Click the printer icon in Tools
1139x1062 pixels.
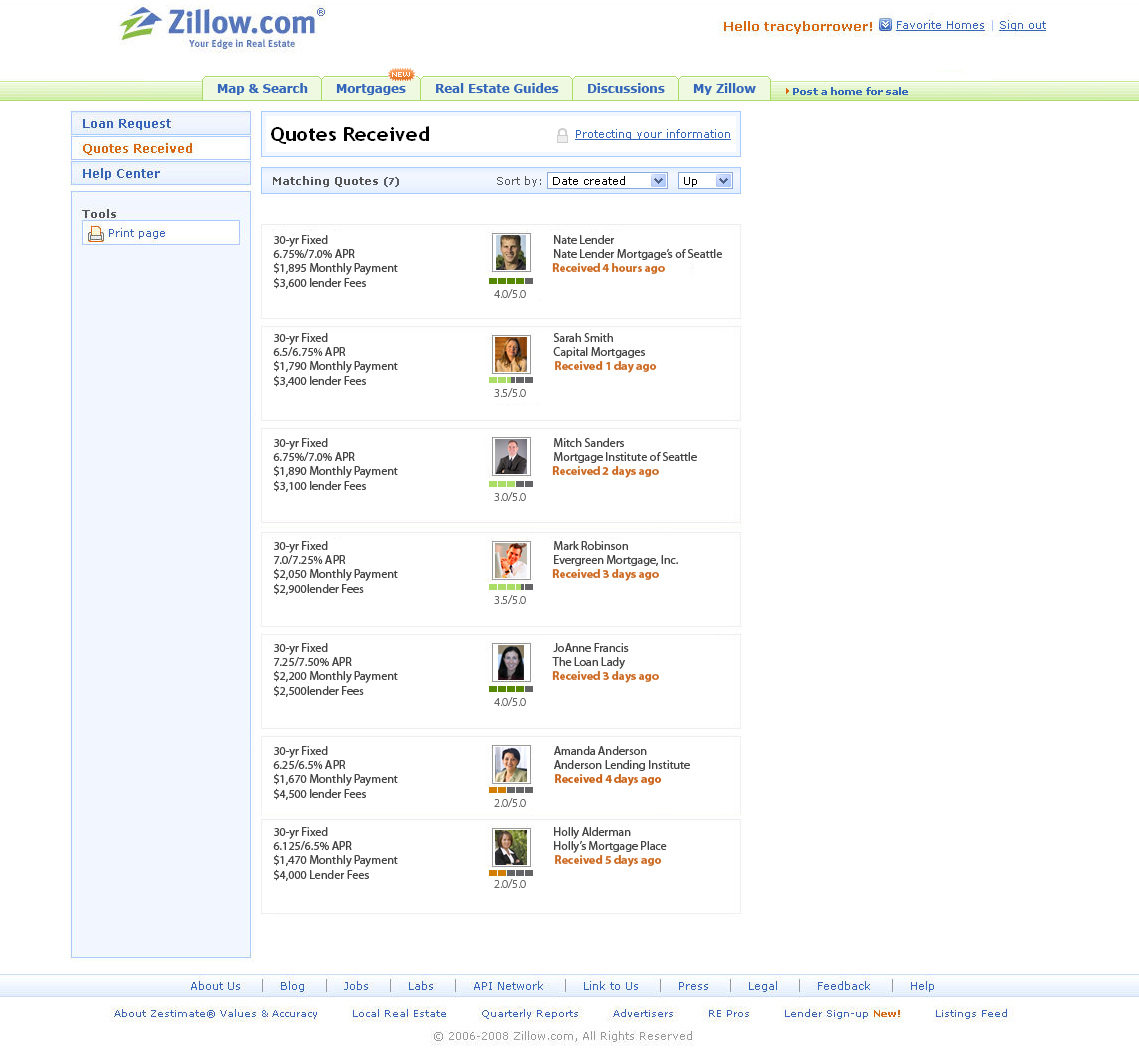pyautogui.click(x=95, y=234)
